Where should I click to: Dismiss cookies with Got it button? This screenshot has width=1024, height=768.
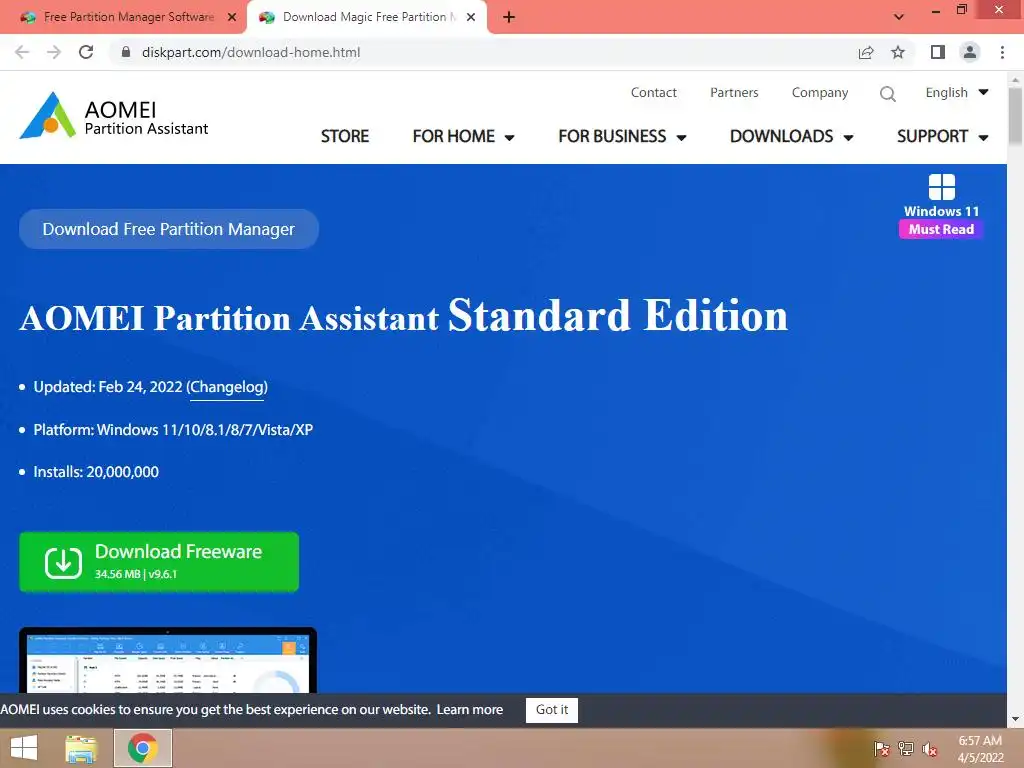point(552,710)
